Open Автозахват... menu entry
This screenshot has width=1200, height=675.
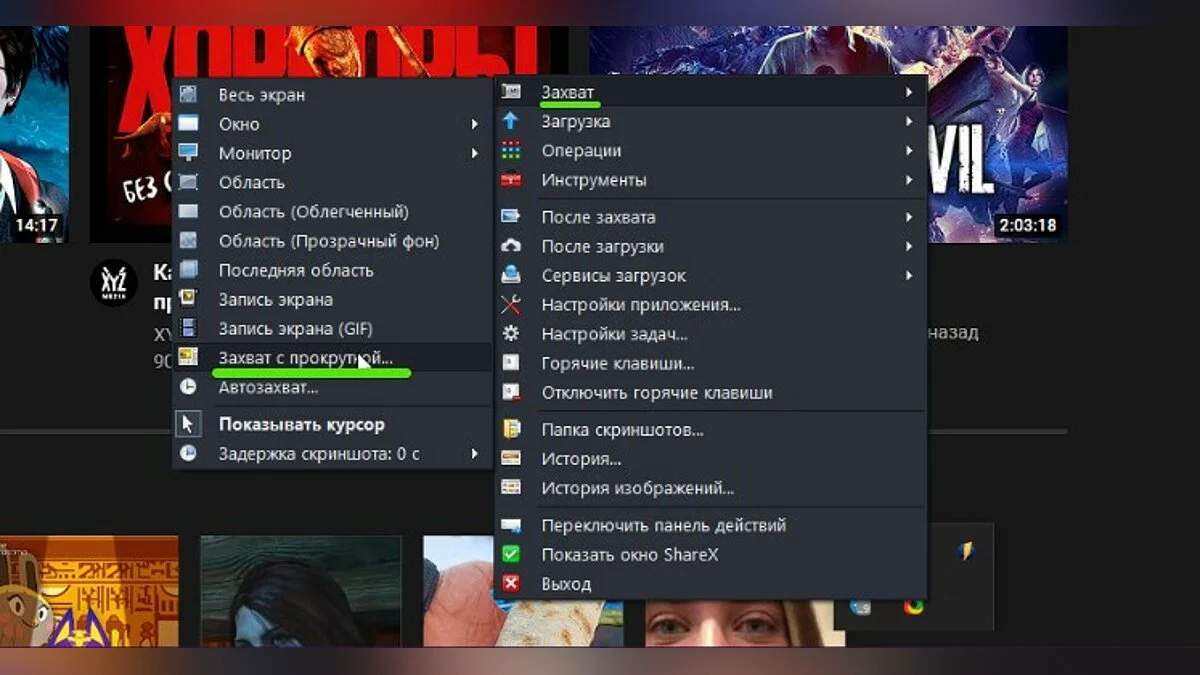point(333,387)
